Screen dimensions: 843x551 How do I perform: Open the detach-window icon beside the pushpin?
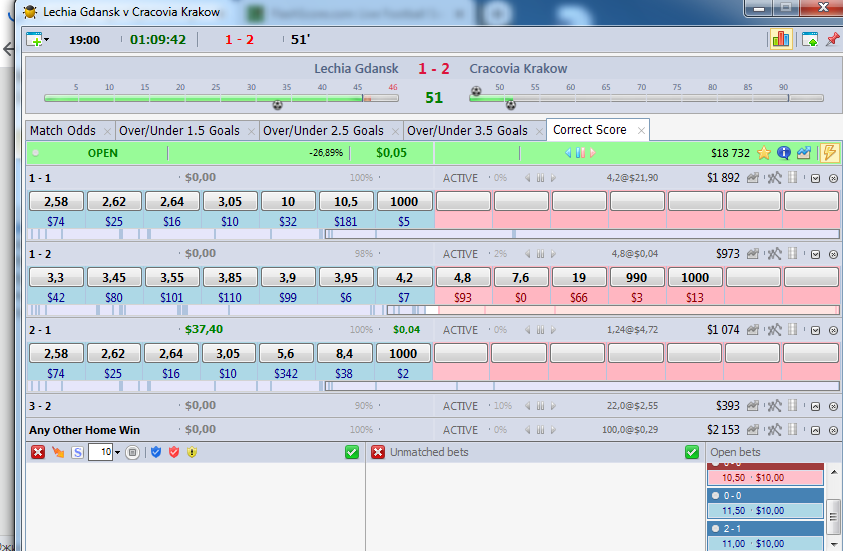pos(810,39)
